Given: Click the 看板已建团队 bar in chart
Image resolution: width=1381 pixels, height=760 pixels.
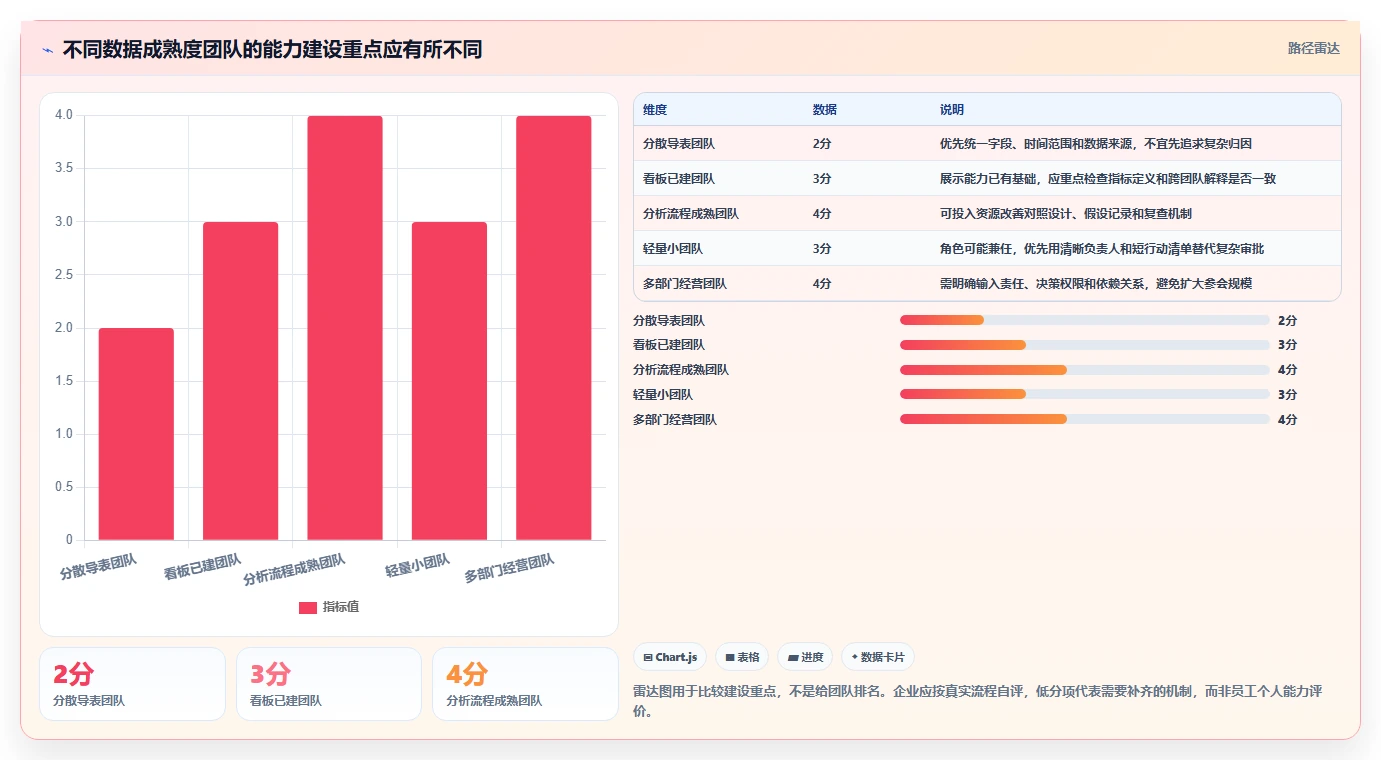Looking at the screenshot, I should pos(240,381).
